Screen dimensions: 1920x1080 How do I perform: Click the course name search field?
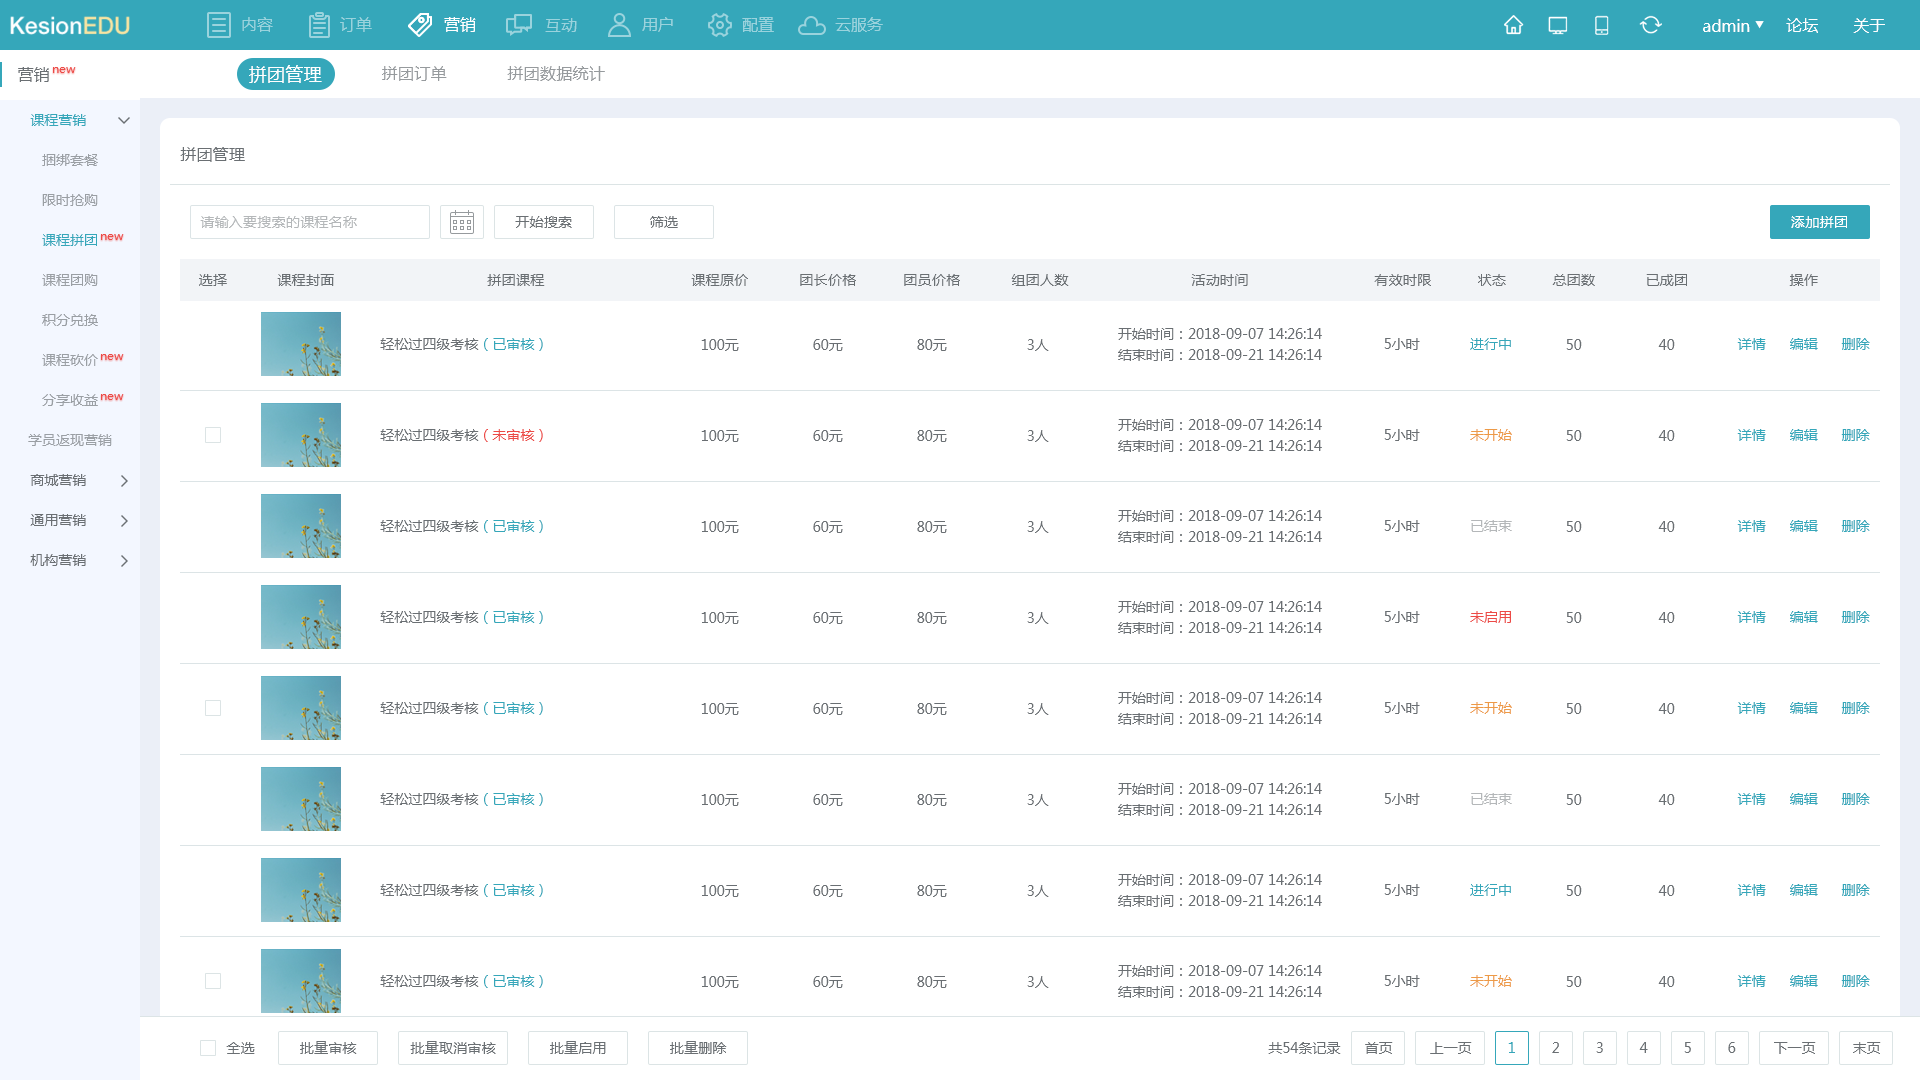(x=310, y=222)
